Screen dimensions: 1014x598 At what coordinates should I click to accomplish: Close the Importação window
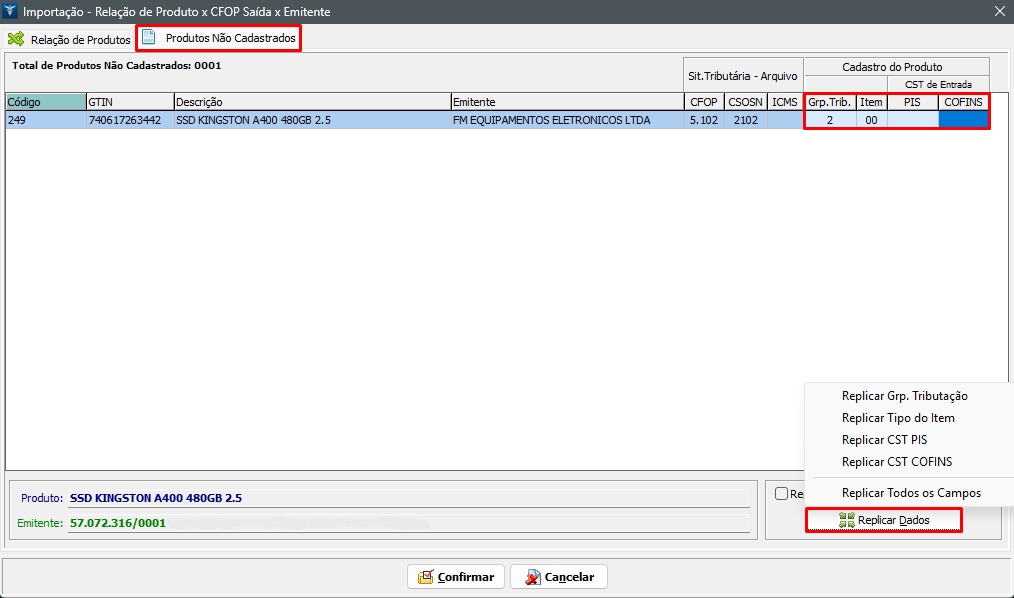click(999, 11)
